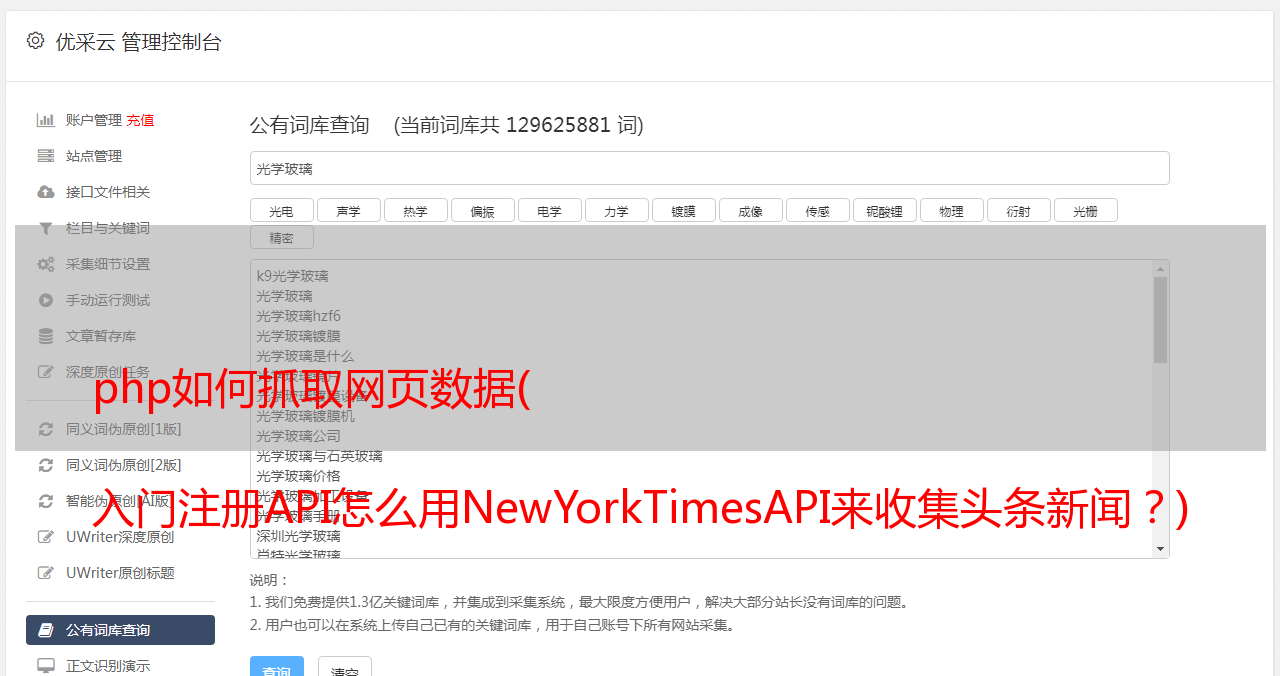Click the 力学 tag button
Viewport: 1280px width, 676px height.
[x=616, y=210]
